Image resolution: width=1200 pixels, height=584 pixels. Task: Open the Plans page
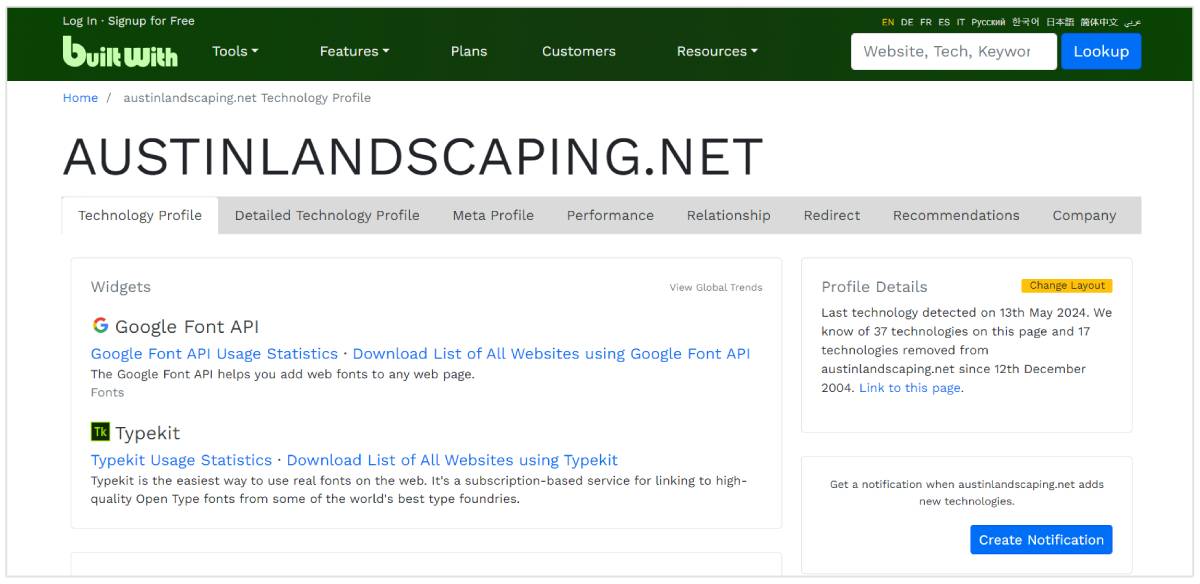pyautogui.click(x=469, y=51)
